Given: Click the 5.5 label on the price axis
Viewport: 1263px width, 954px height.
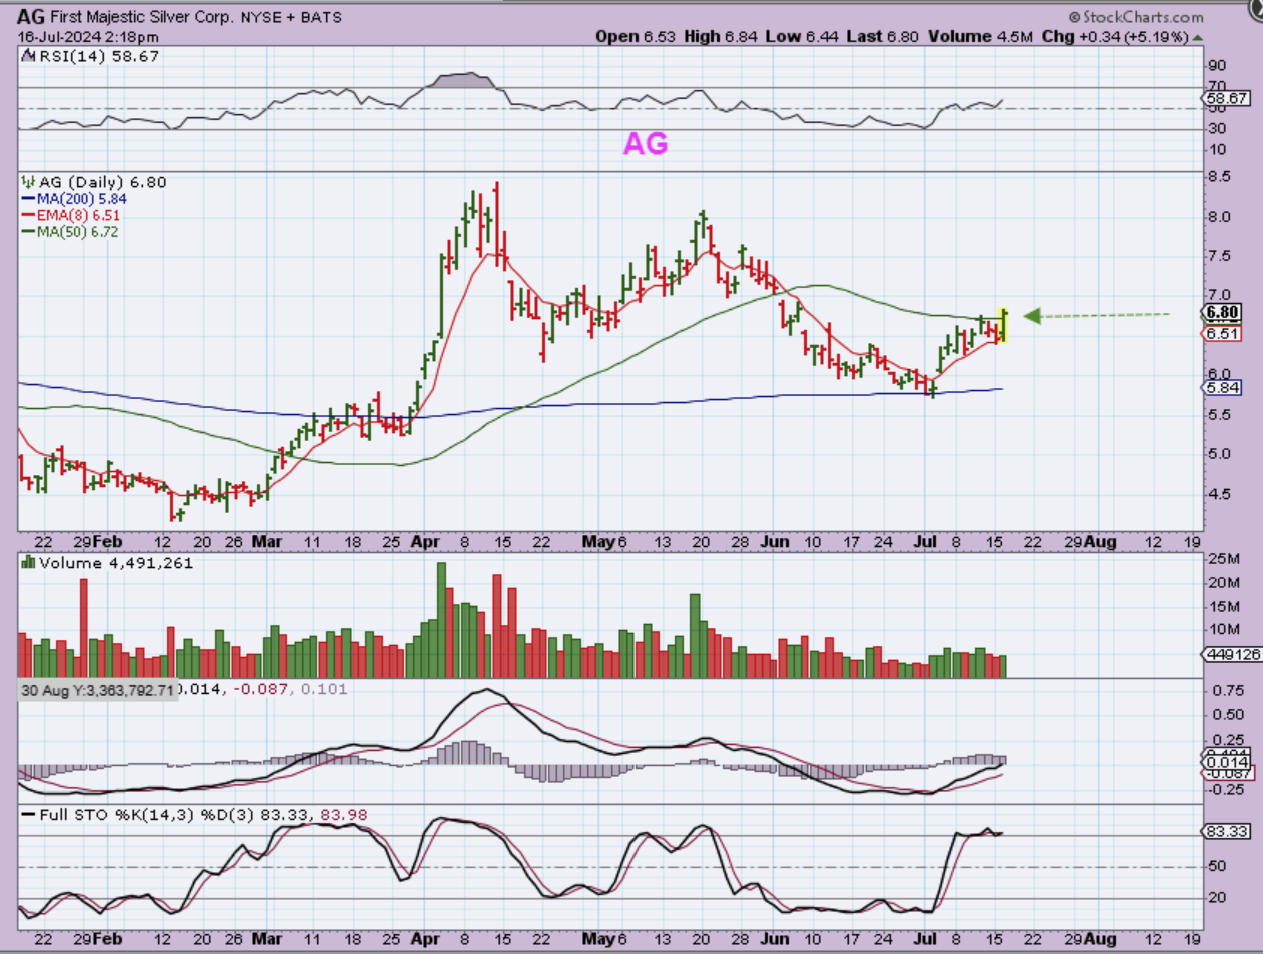Looking at the screenshot, I should pos(1219,414).
